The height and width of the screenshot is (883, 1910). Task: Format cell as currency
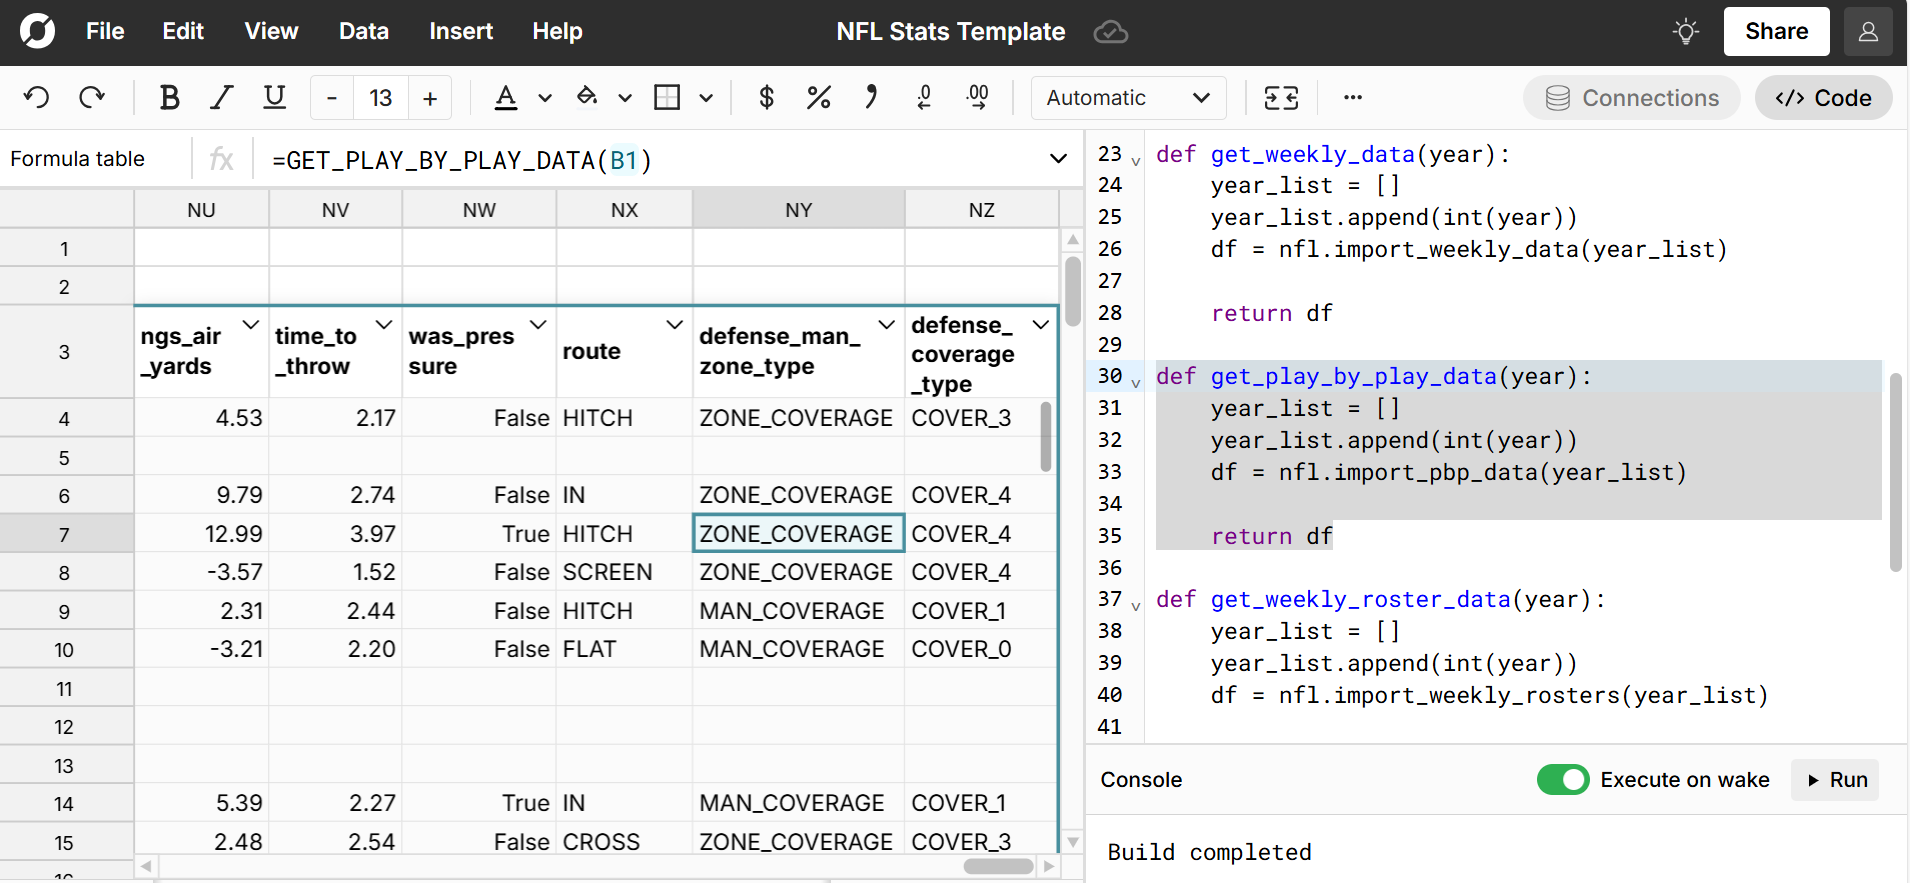(x=766, y=97)
